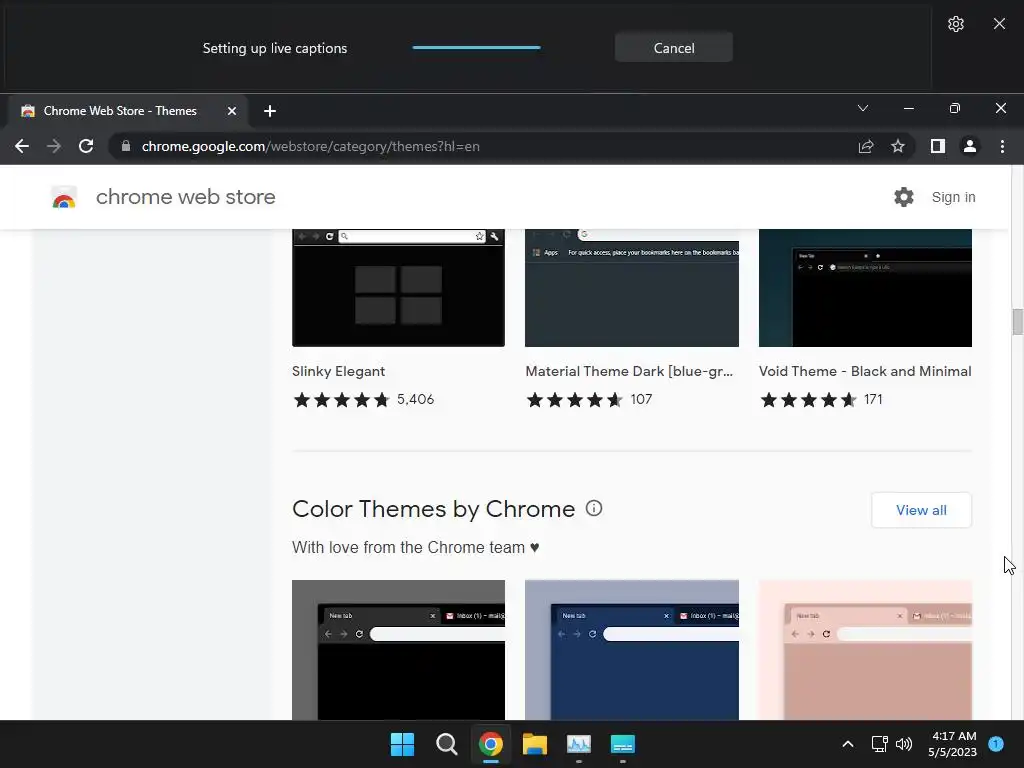Open the notification center badge
Screen dimensions: 1024x768
[x=996, y=744]
